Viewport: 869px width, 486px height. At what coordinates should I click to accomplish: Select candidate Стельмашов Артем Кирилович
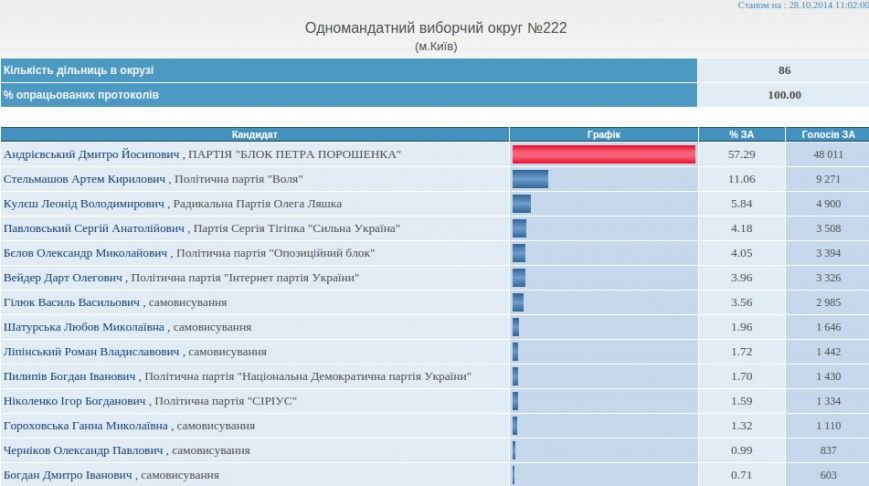[x=84, y=179]
